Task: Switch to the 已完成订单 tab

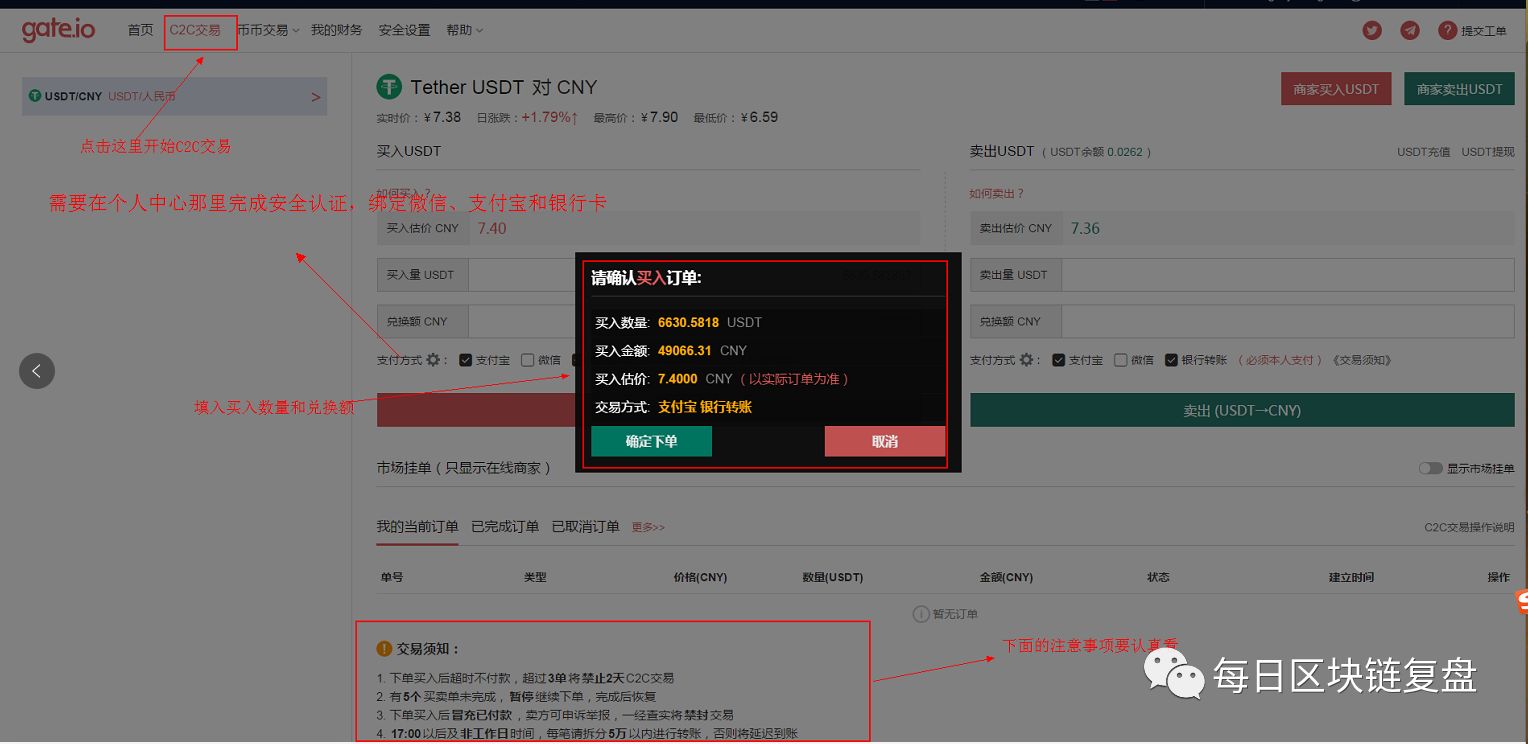Action: tap(504, 526)
